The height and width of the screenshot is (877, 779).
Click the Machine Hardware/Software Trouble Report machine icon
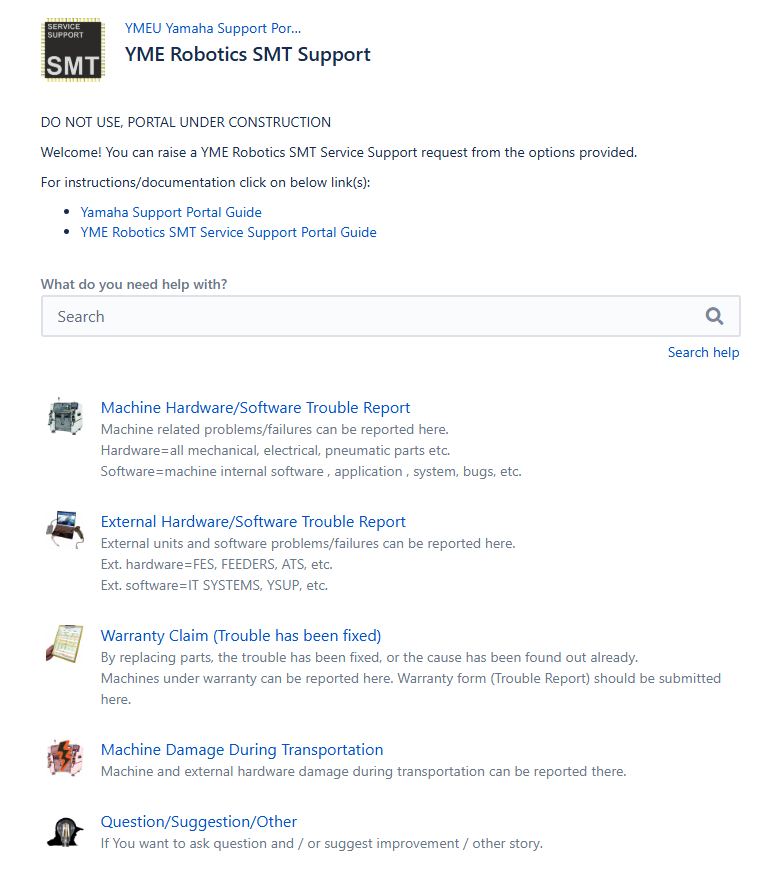pos(65,416)
